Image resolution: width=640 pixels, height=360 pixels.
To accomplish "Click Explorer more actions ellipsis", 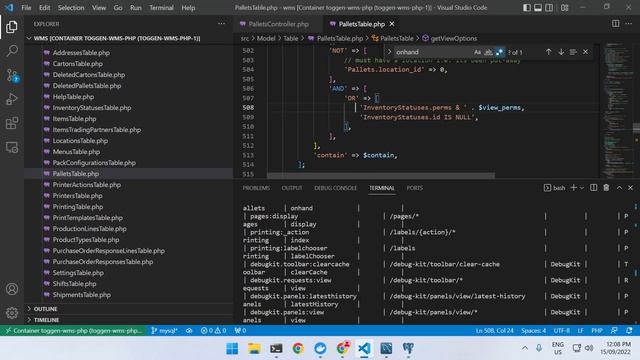I will pyautogui.click(x=221, y=24).
